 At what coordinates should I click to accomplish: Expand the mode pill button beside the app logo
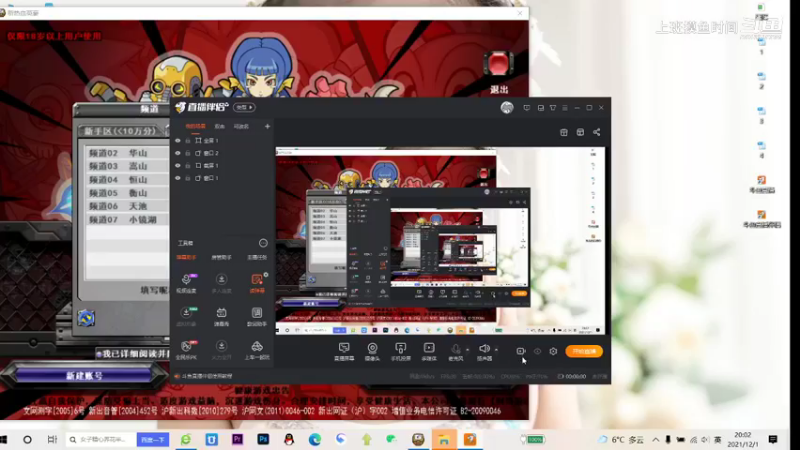coord(244,107)
